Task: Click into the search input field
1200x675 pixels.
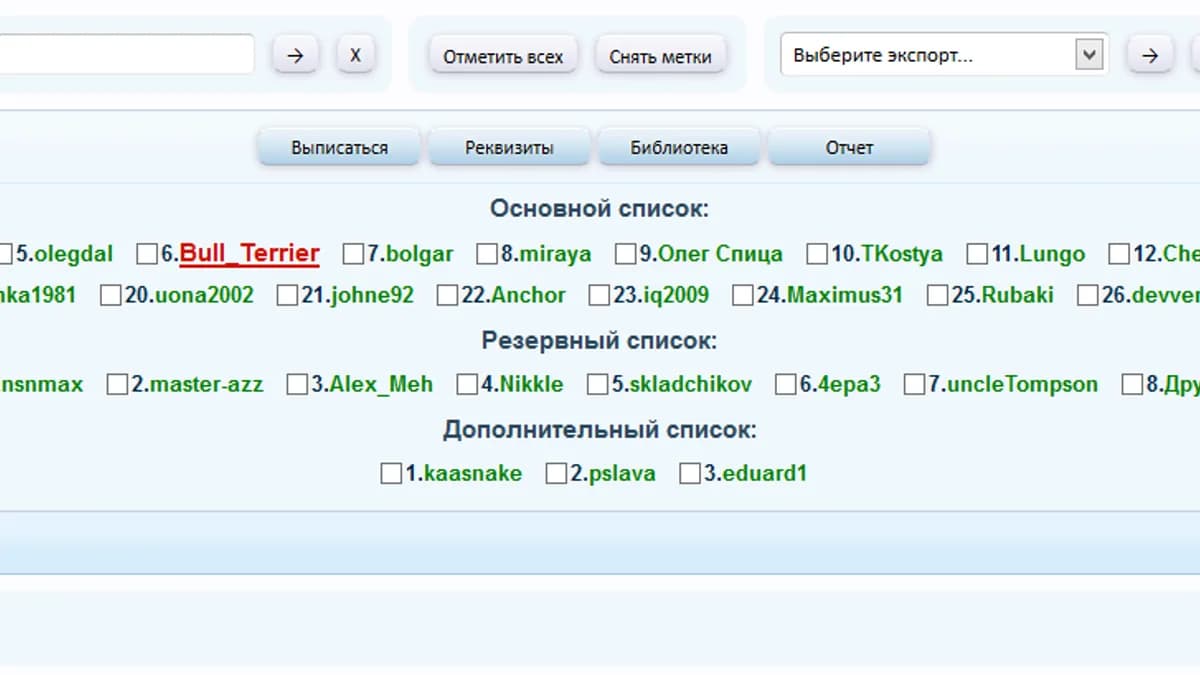Action: (x=126, y=55)
